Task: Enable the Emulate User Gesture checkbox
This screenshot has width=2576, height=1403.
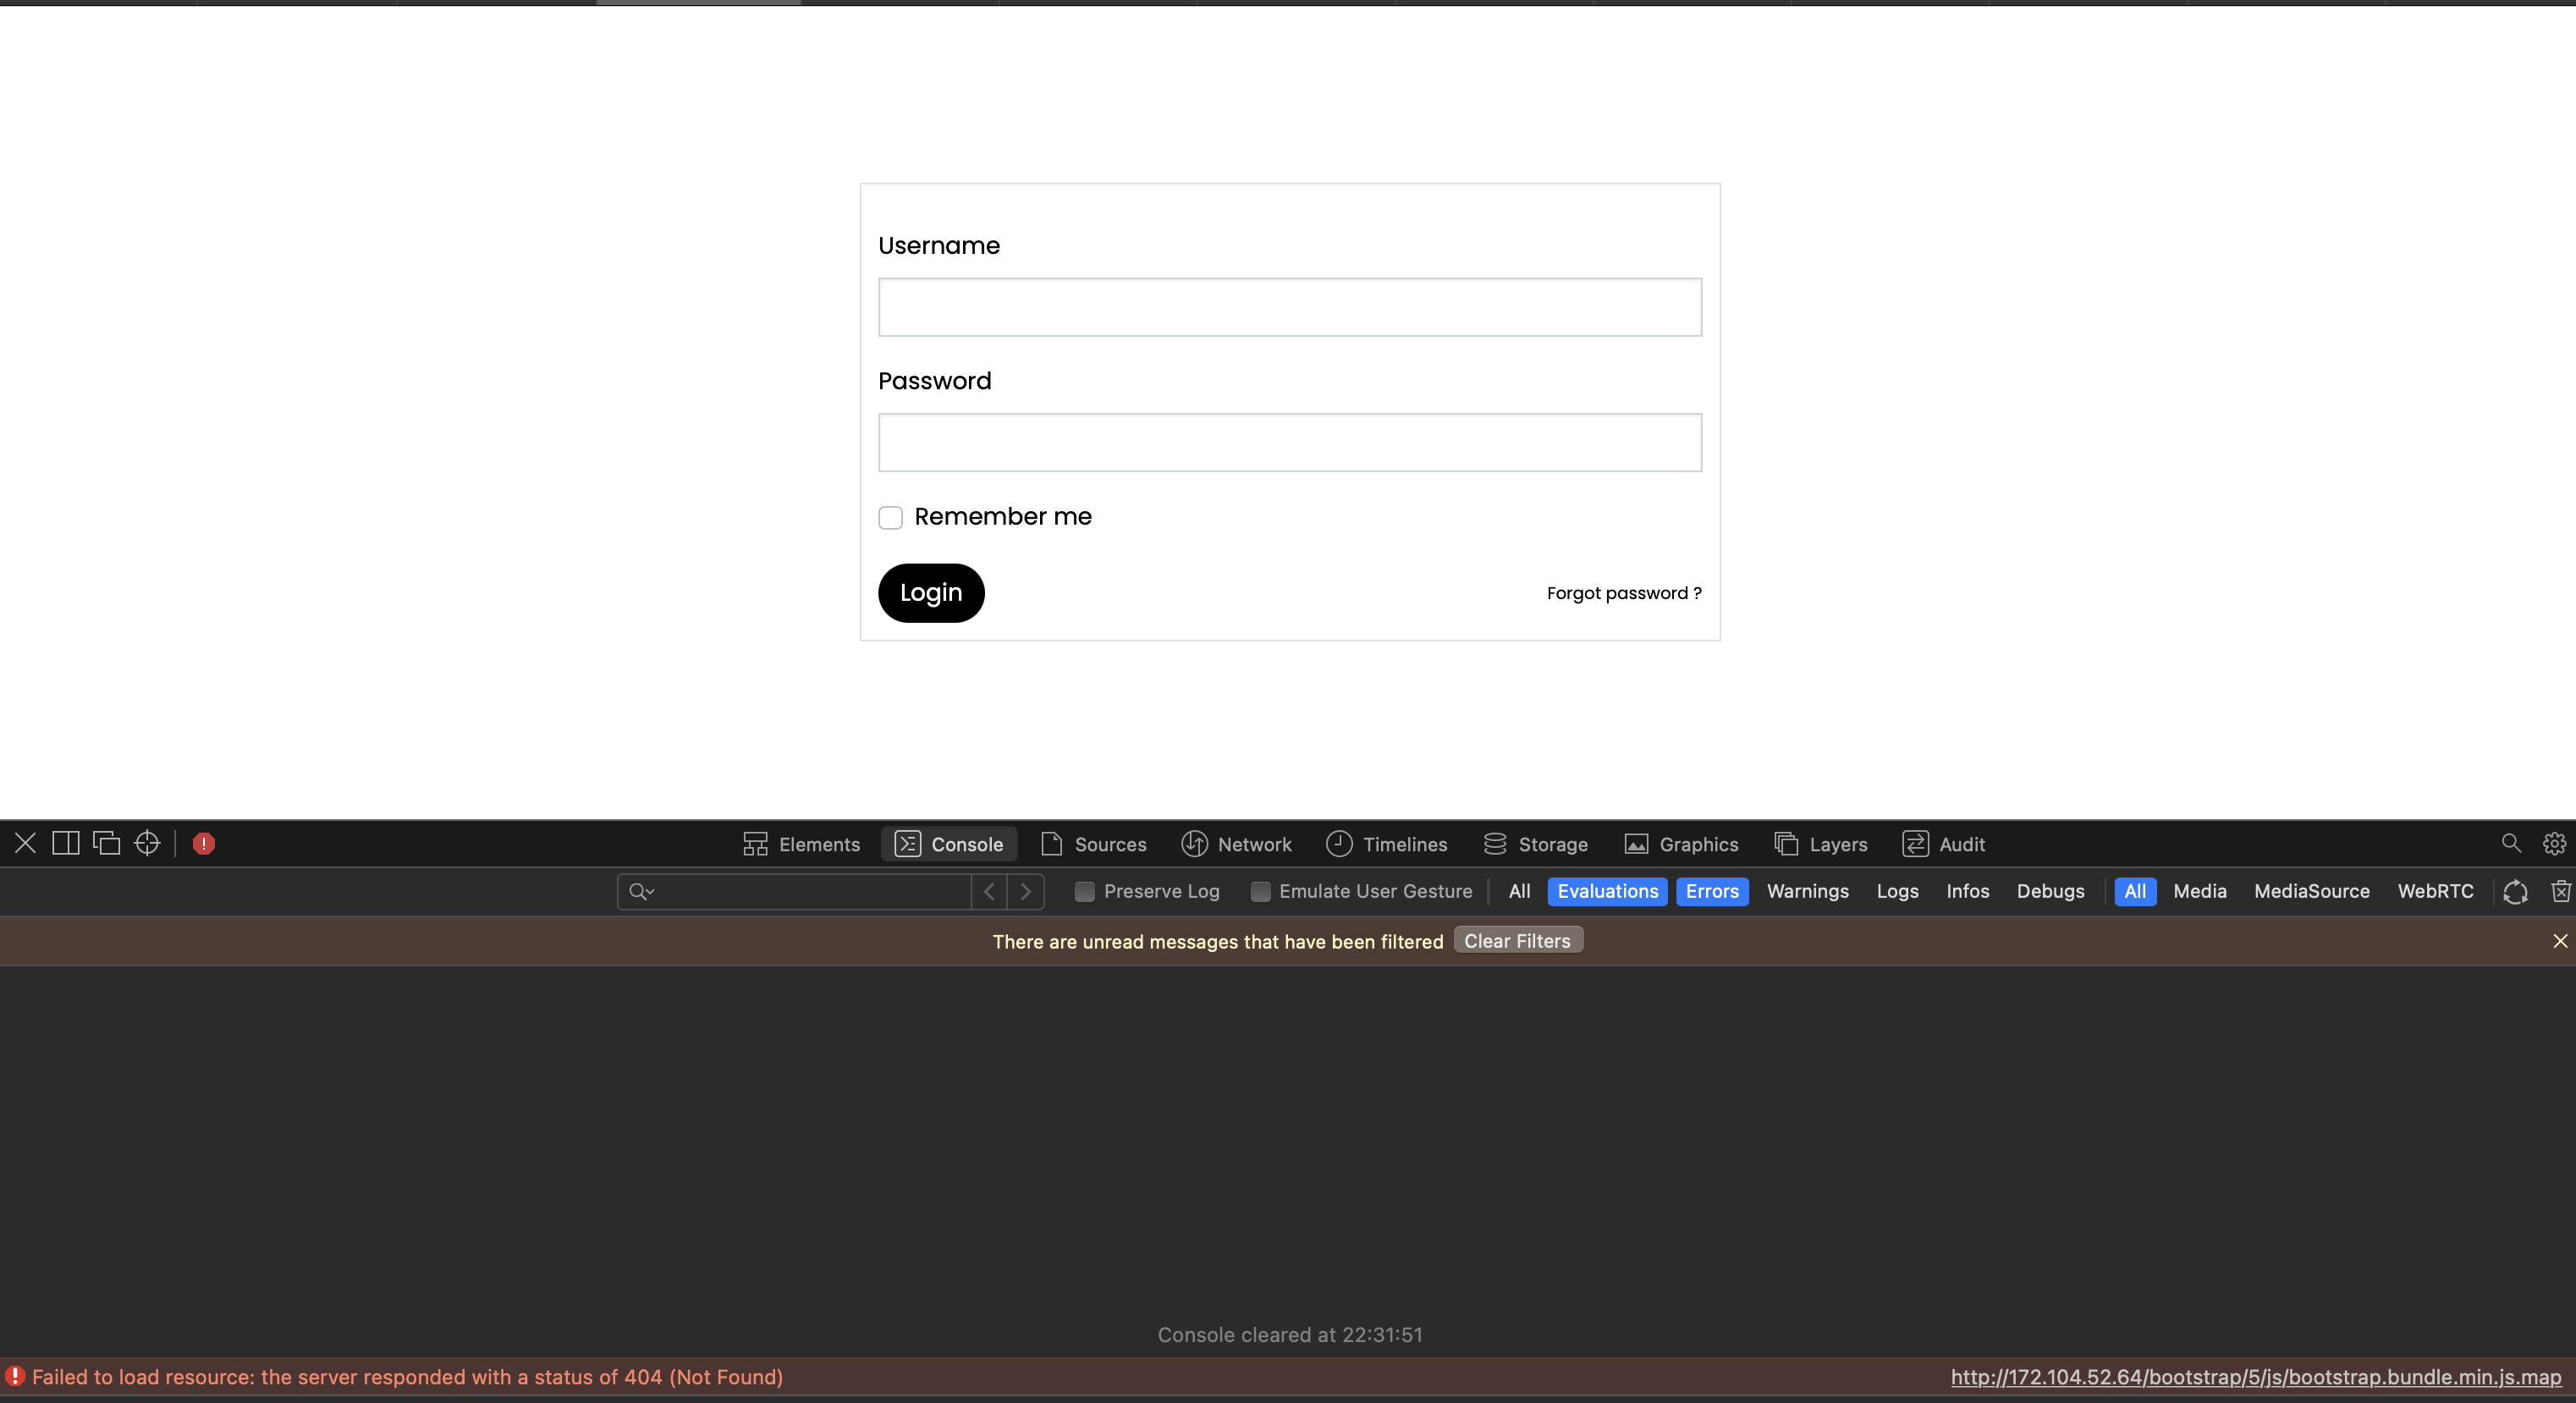Action: [1260, 891]
